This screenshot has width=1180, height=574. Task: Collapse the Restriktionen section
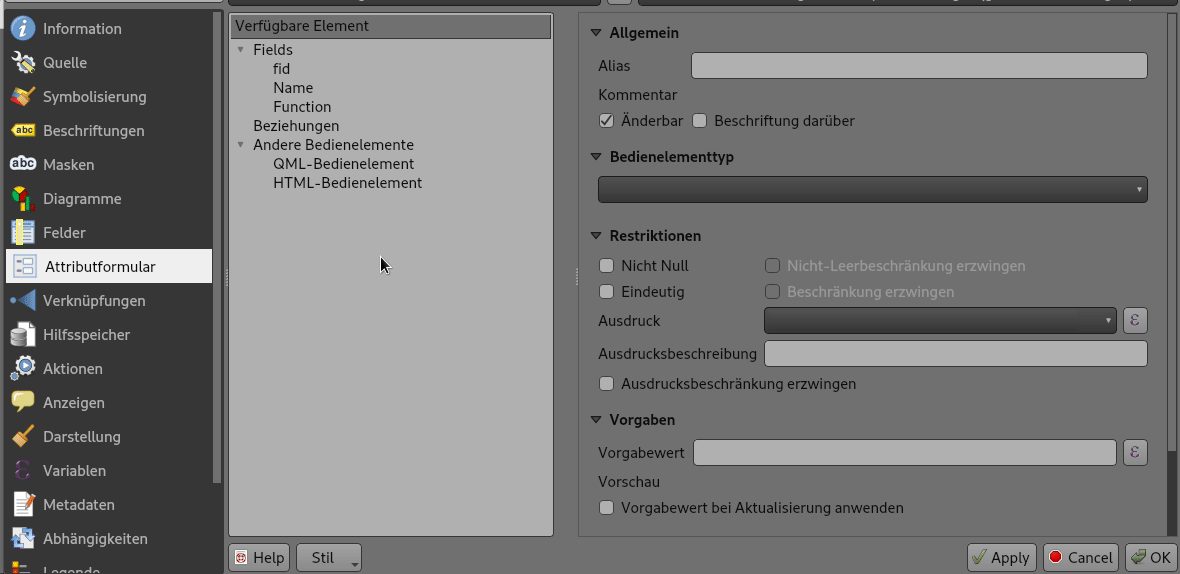pos(597,236)
